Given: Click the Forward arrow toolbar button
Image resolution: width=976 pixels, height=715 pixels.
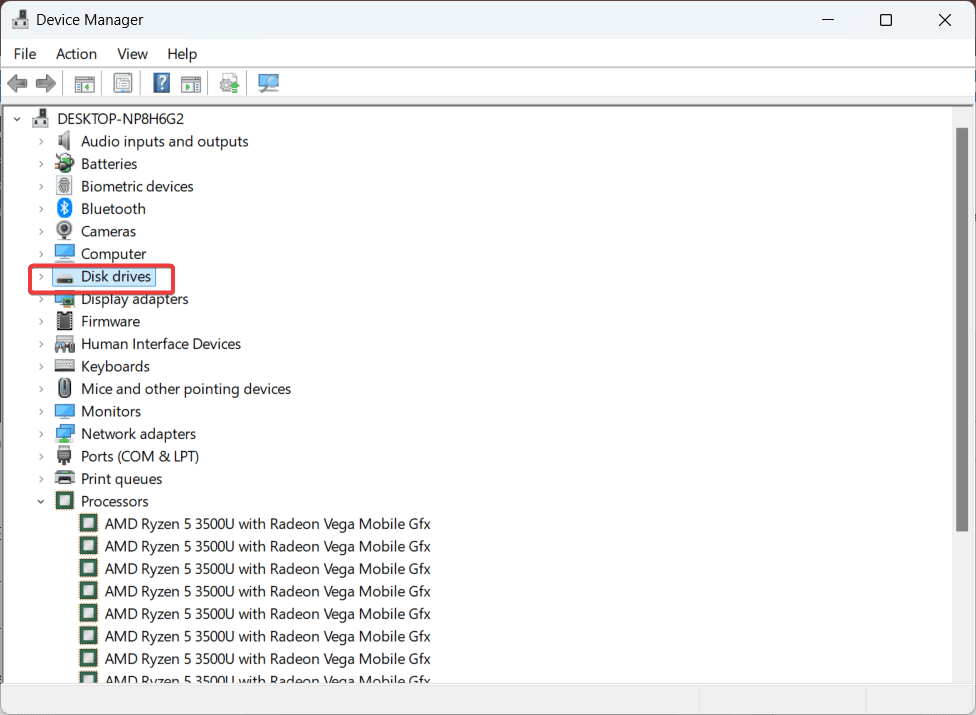Looking at the screenshot, I should point(45,83).
